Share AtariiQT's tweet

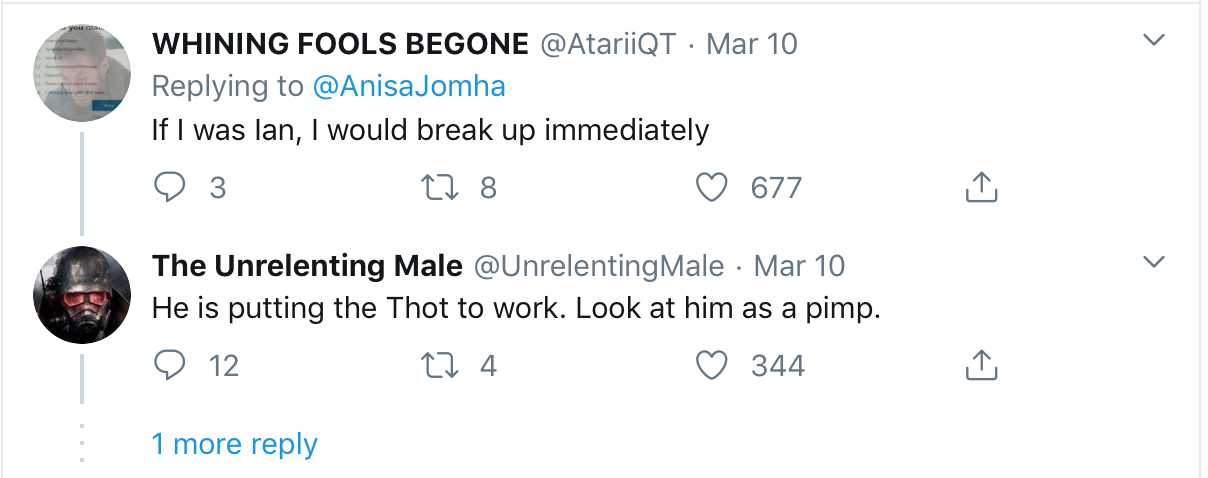click(981, 187)
